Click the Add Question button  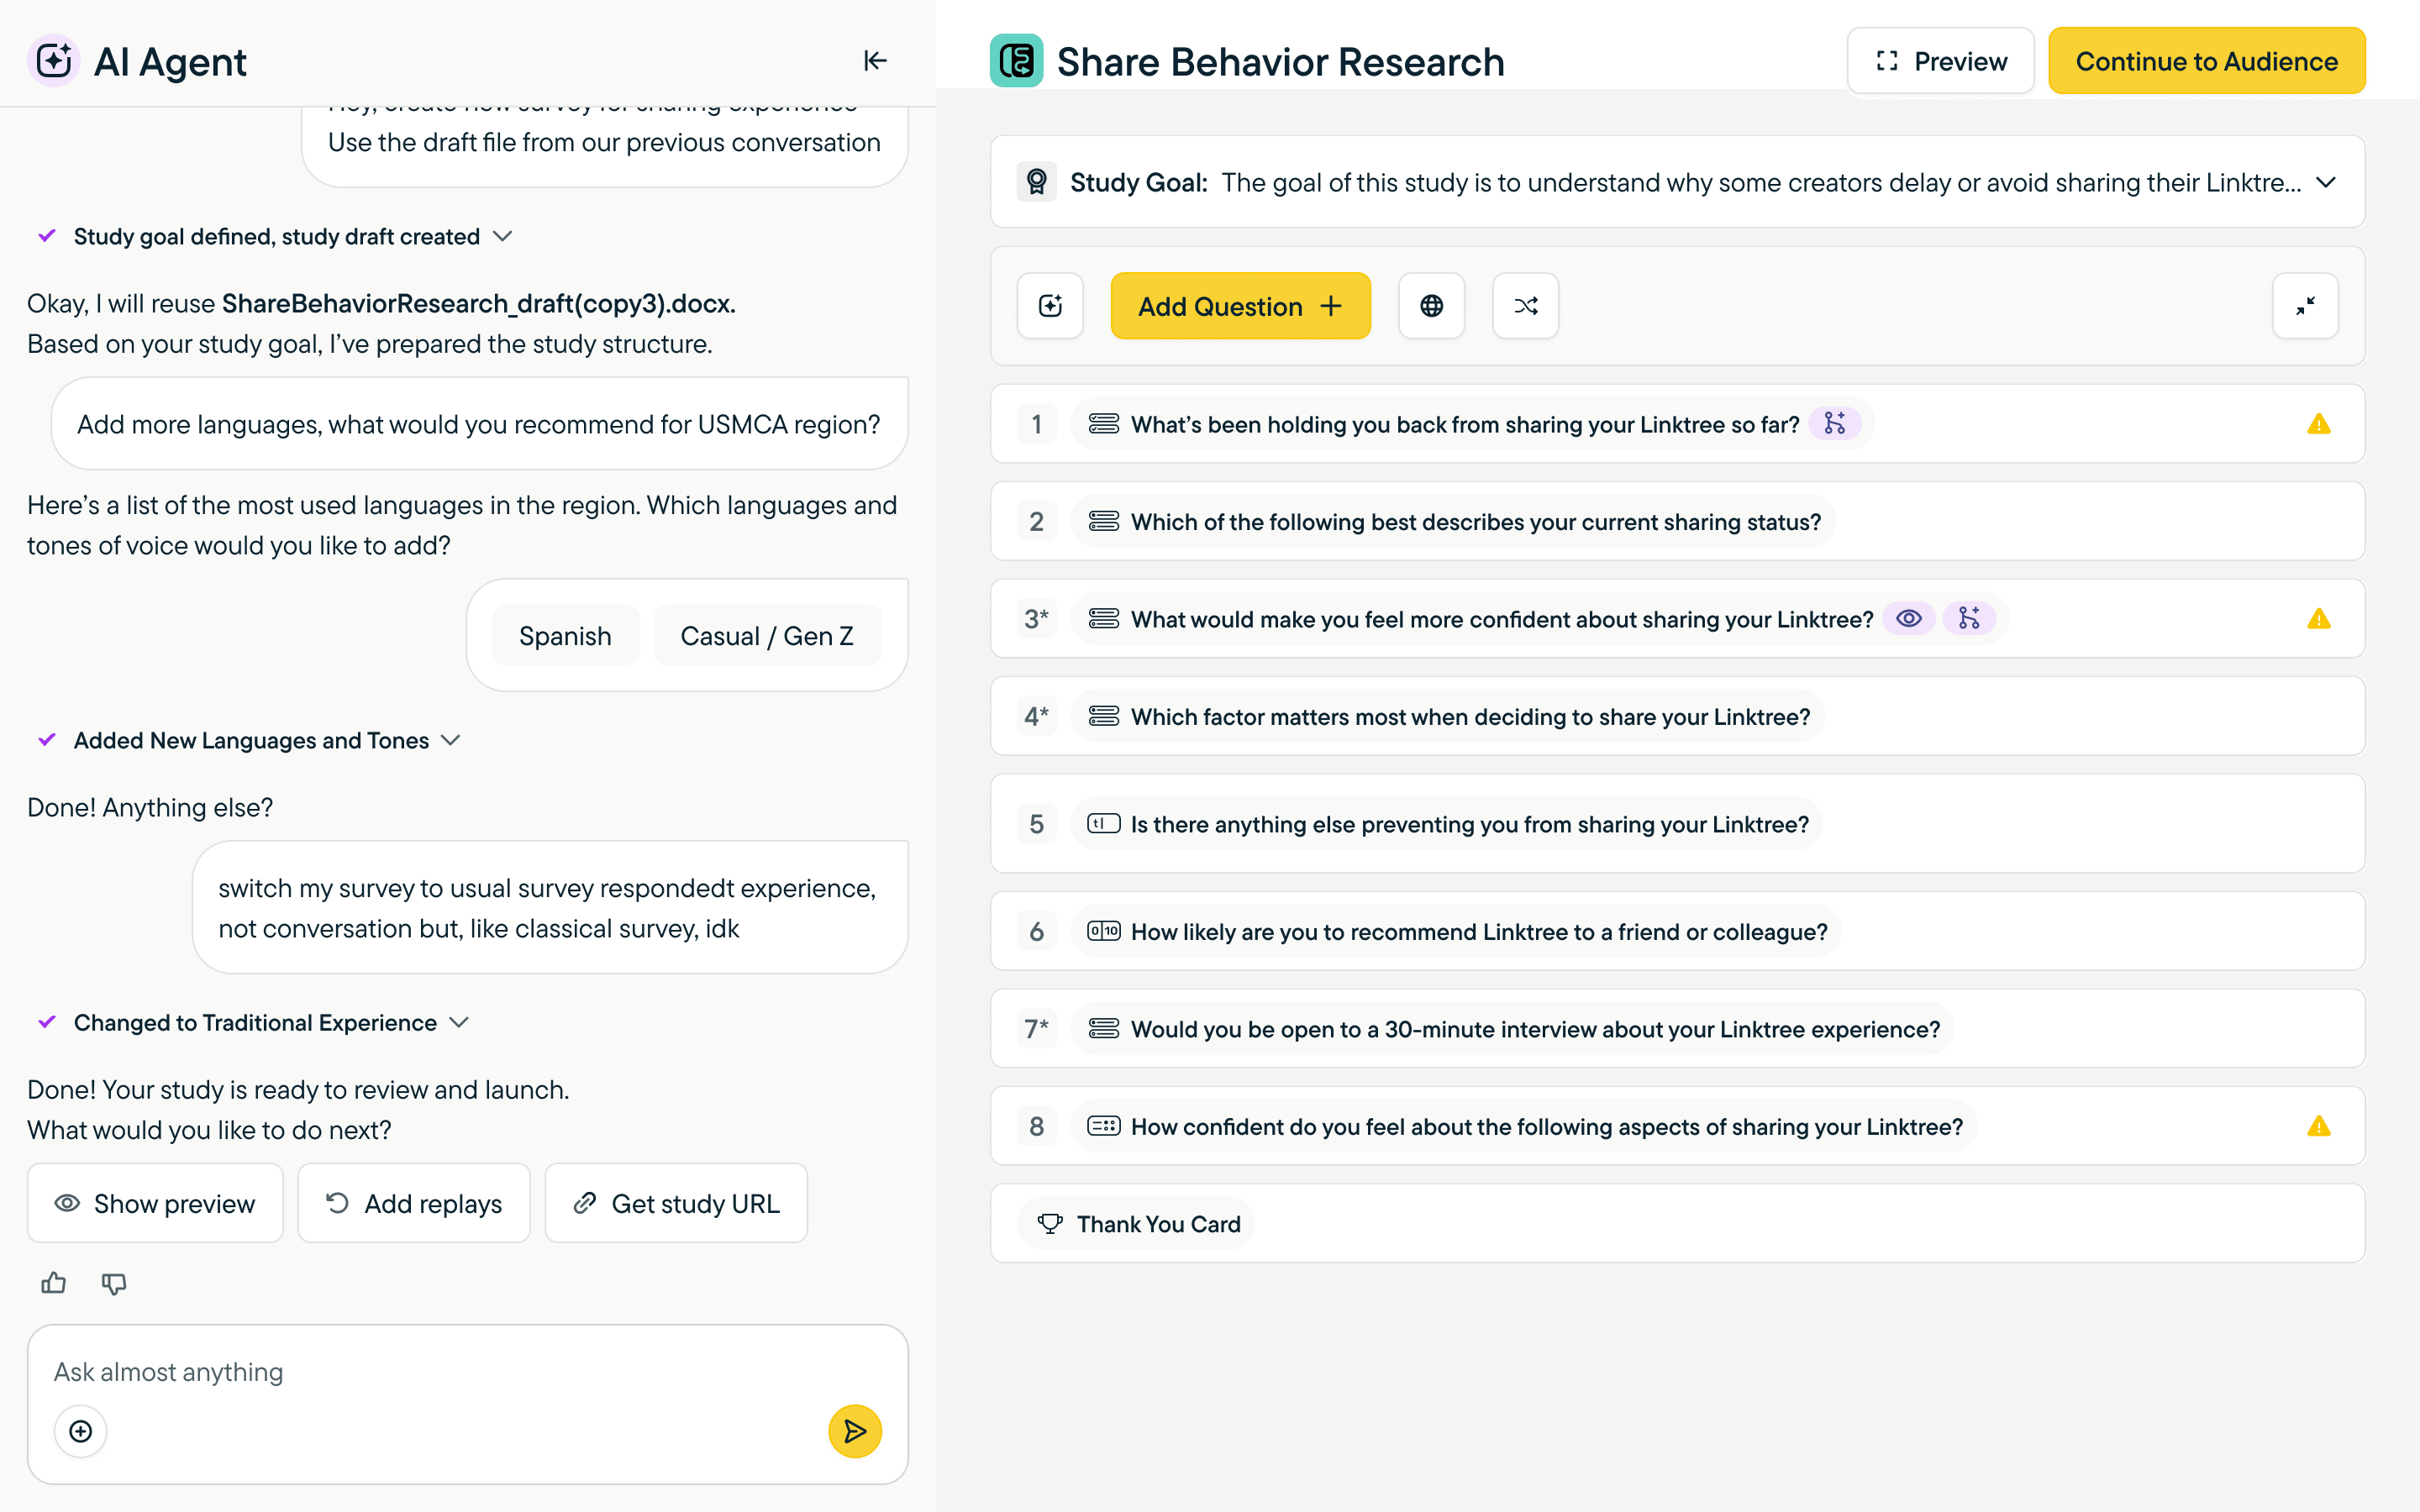point(1240,306)
